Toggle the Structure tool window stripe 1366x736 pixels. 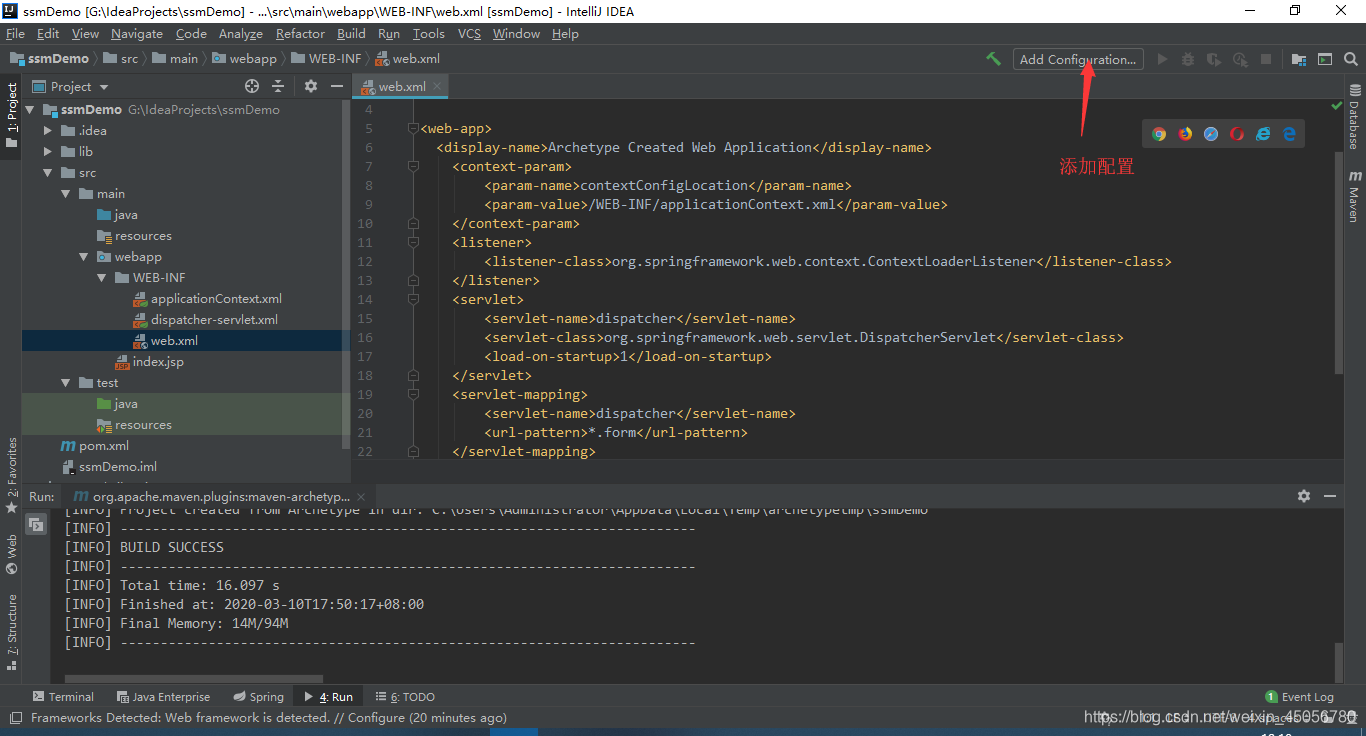[11, 631]
